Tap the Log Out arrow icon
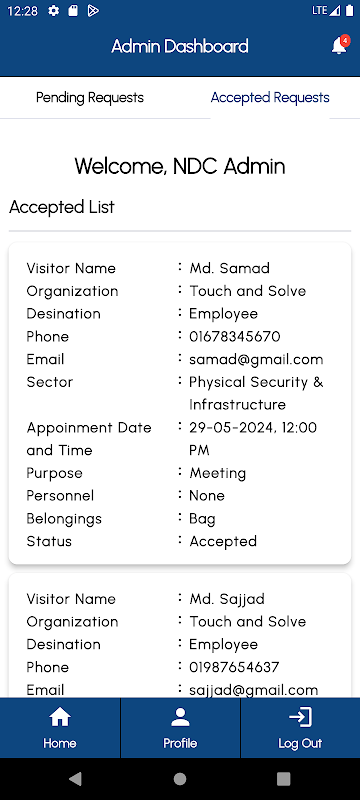The height and width of the screenshot is (800, 360). [300, 717]
